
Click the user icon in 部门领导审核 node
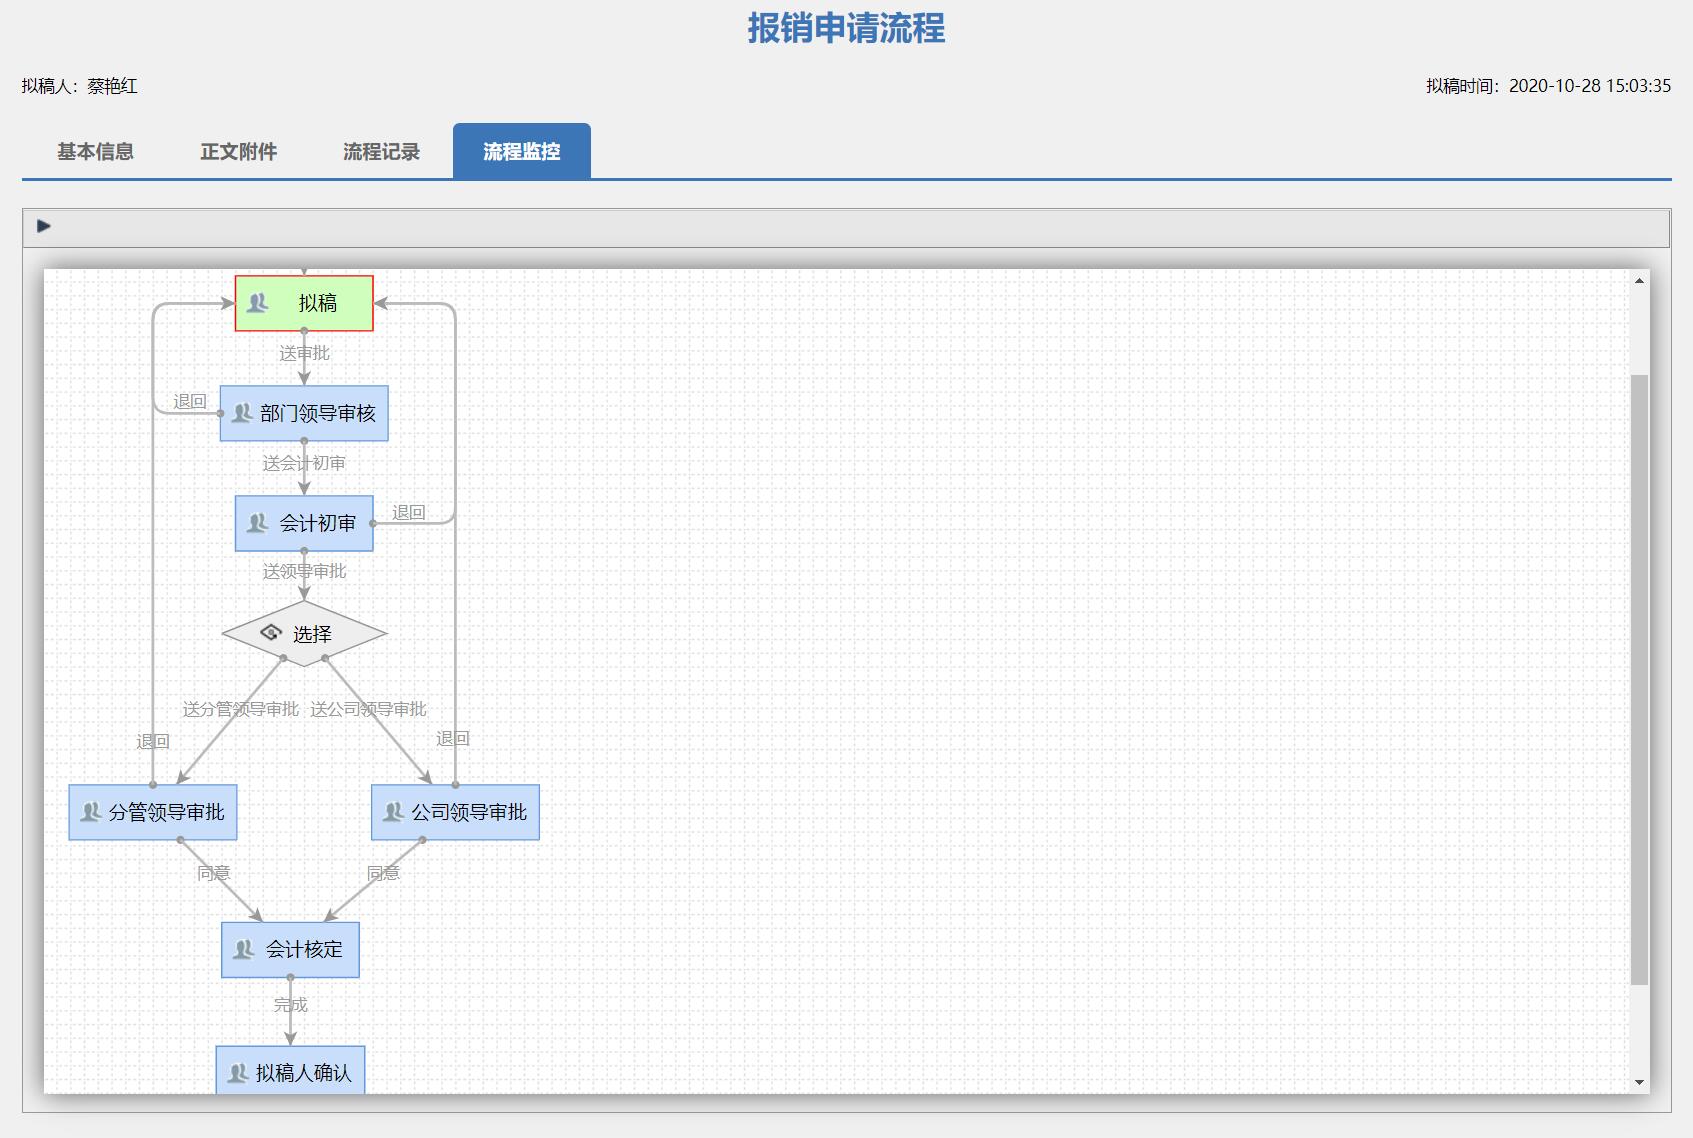(x=242, y=413)
